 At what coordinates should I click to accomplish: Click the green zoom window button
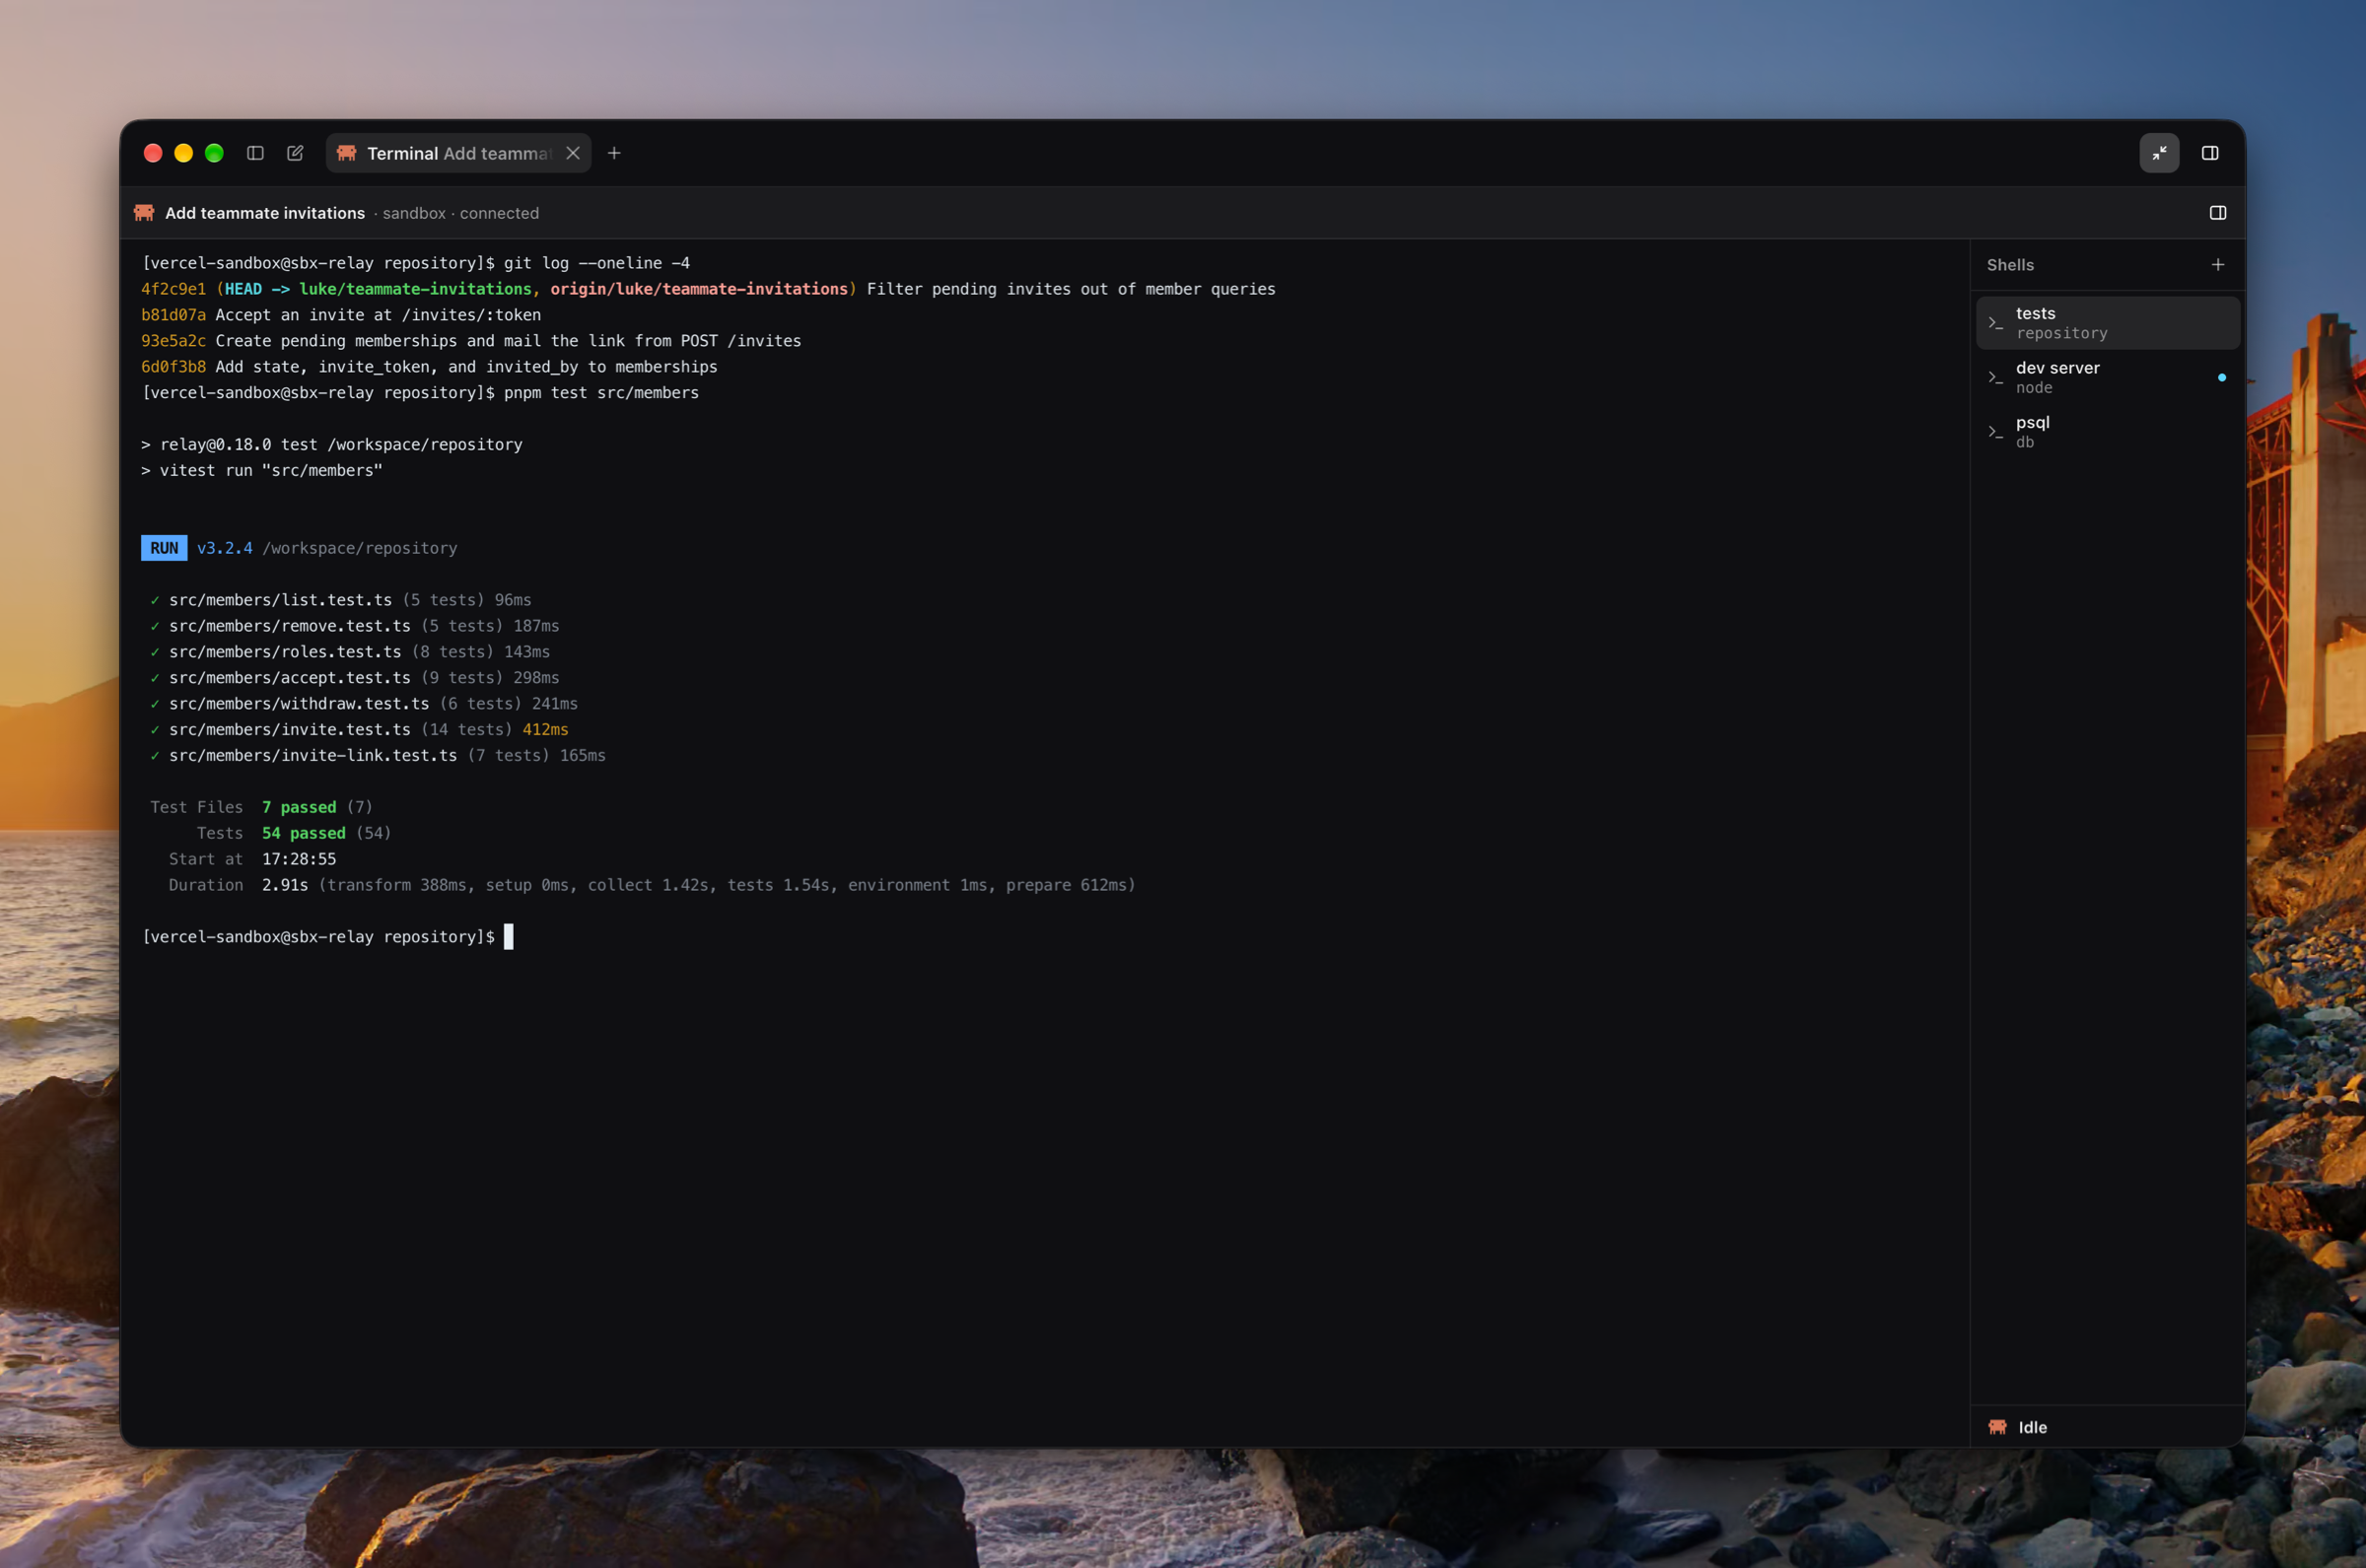click(214, 153)
